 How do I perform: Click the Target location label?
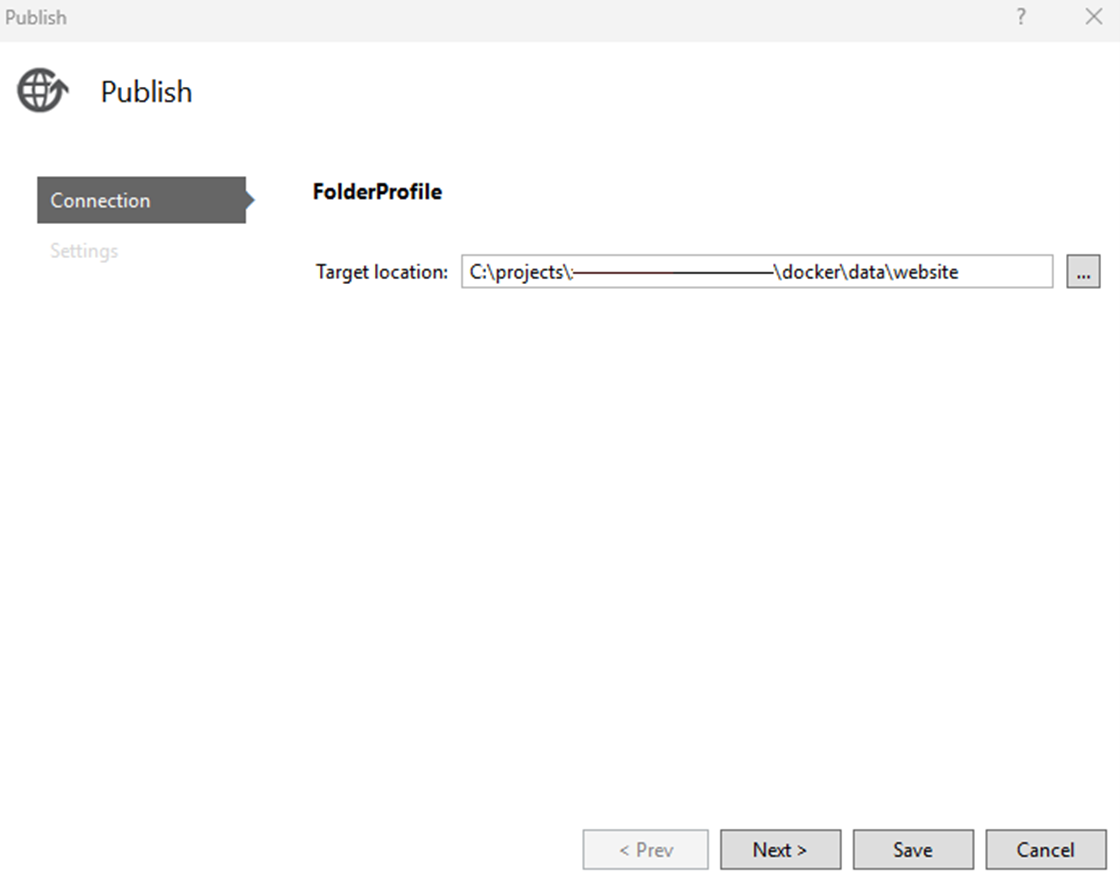coord(379,271)
